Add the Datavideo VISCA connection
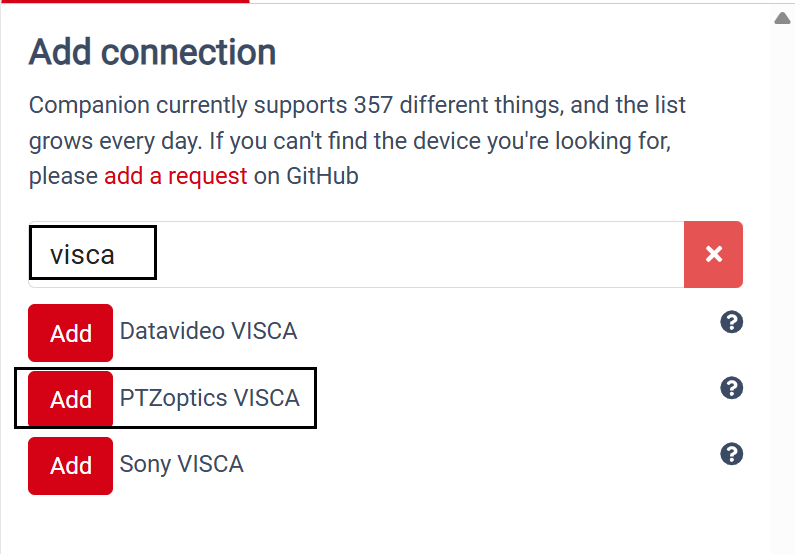795x555 pixels. pyautogui.click(x=70, y=333)
